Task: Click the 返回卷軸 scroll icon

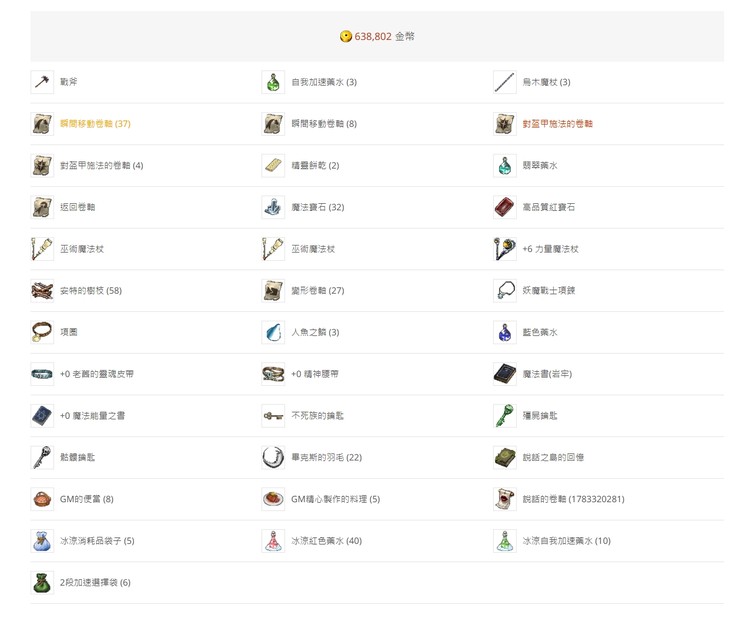Action: click(42, 207)
